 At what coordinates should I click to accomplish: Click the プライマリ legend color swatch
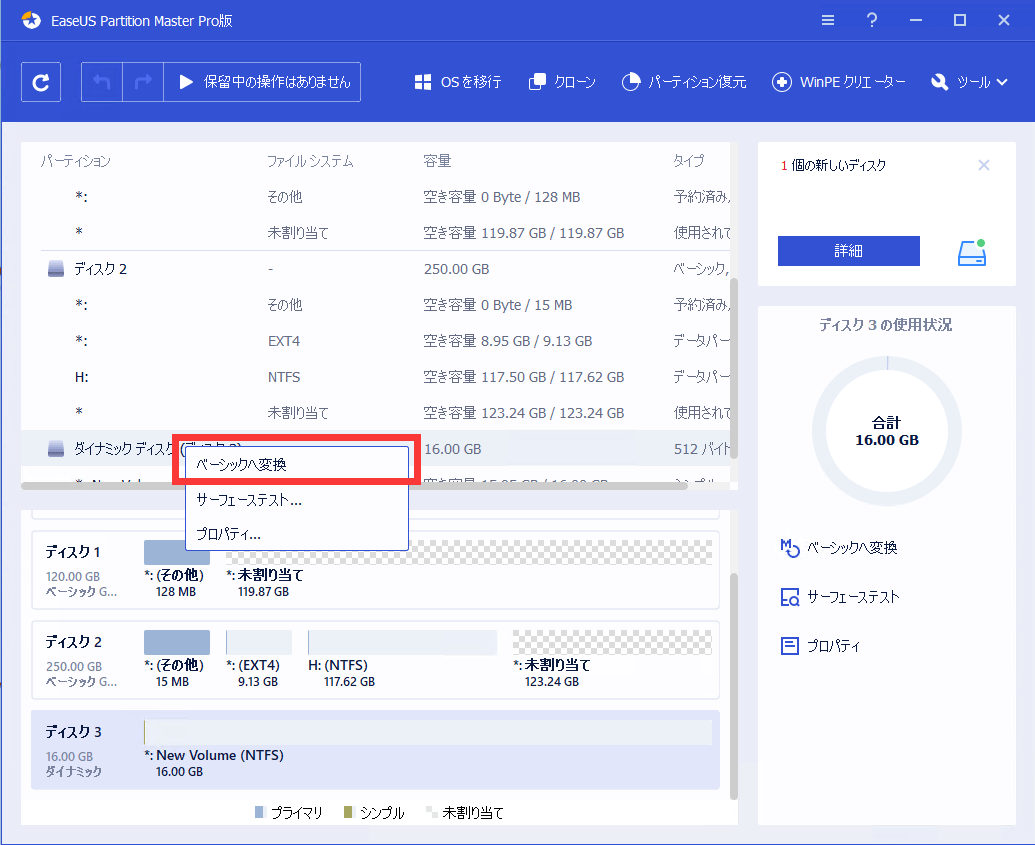259,811
